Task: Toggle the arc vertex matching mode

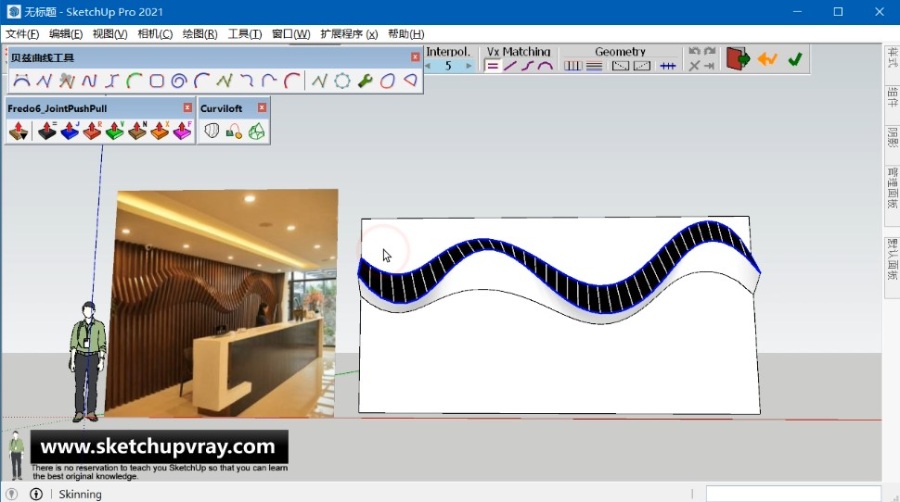Action: click(545, 66)
